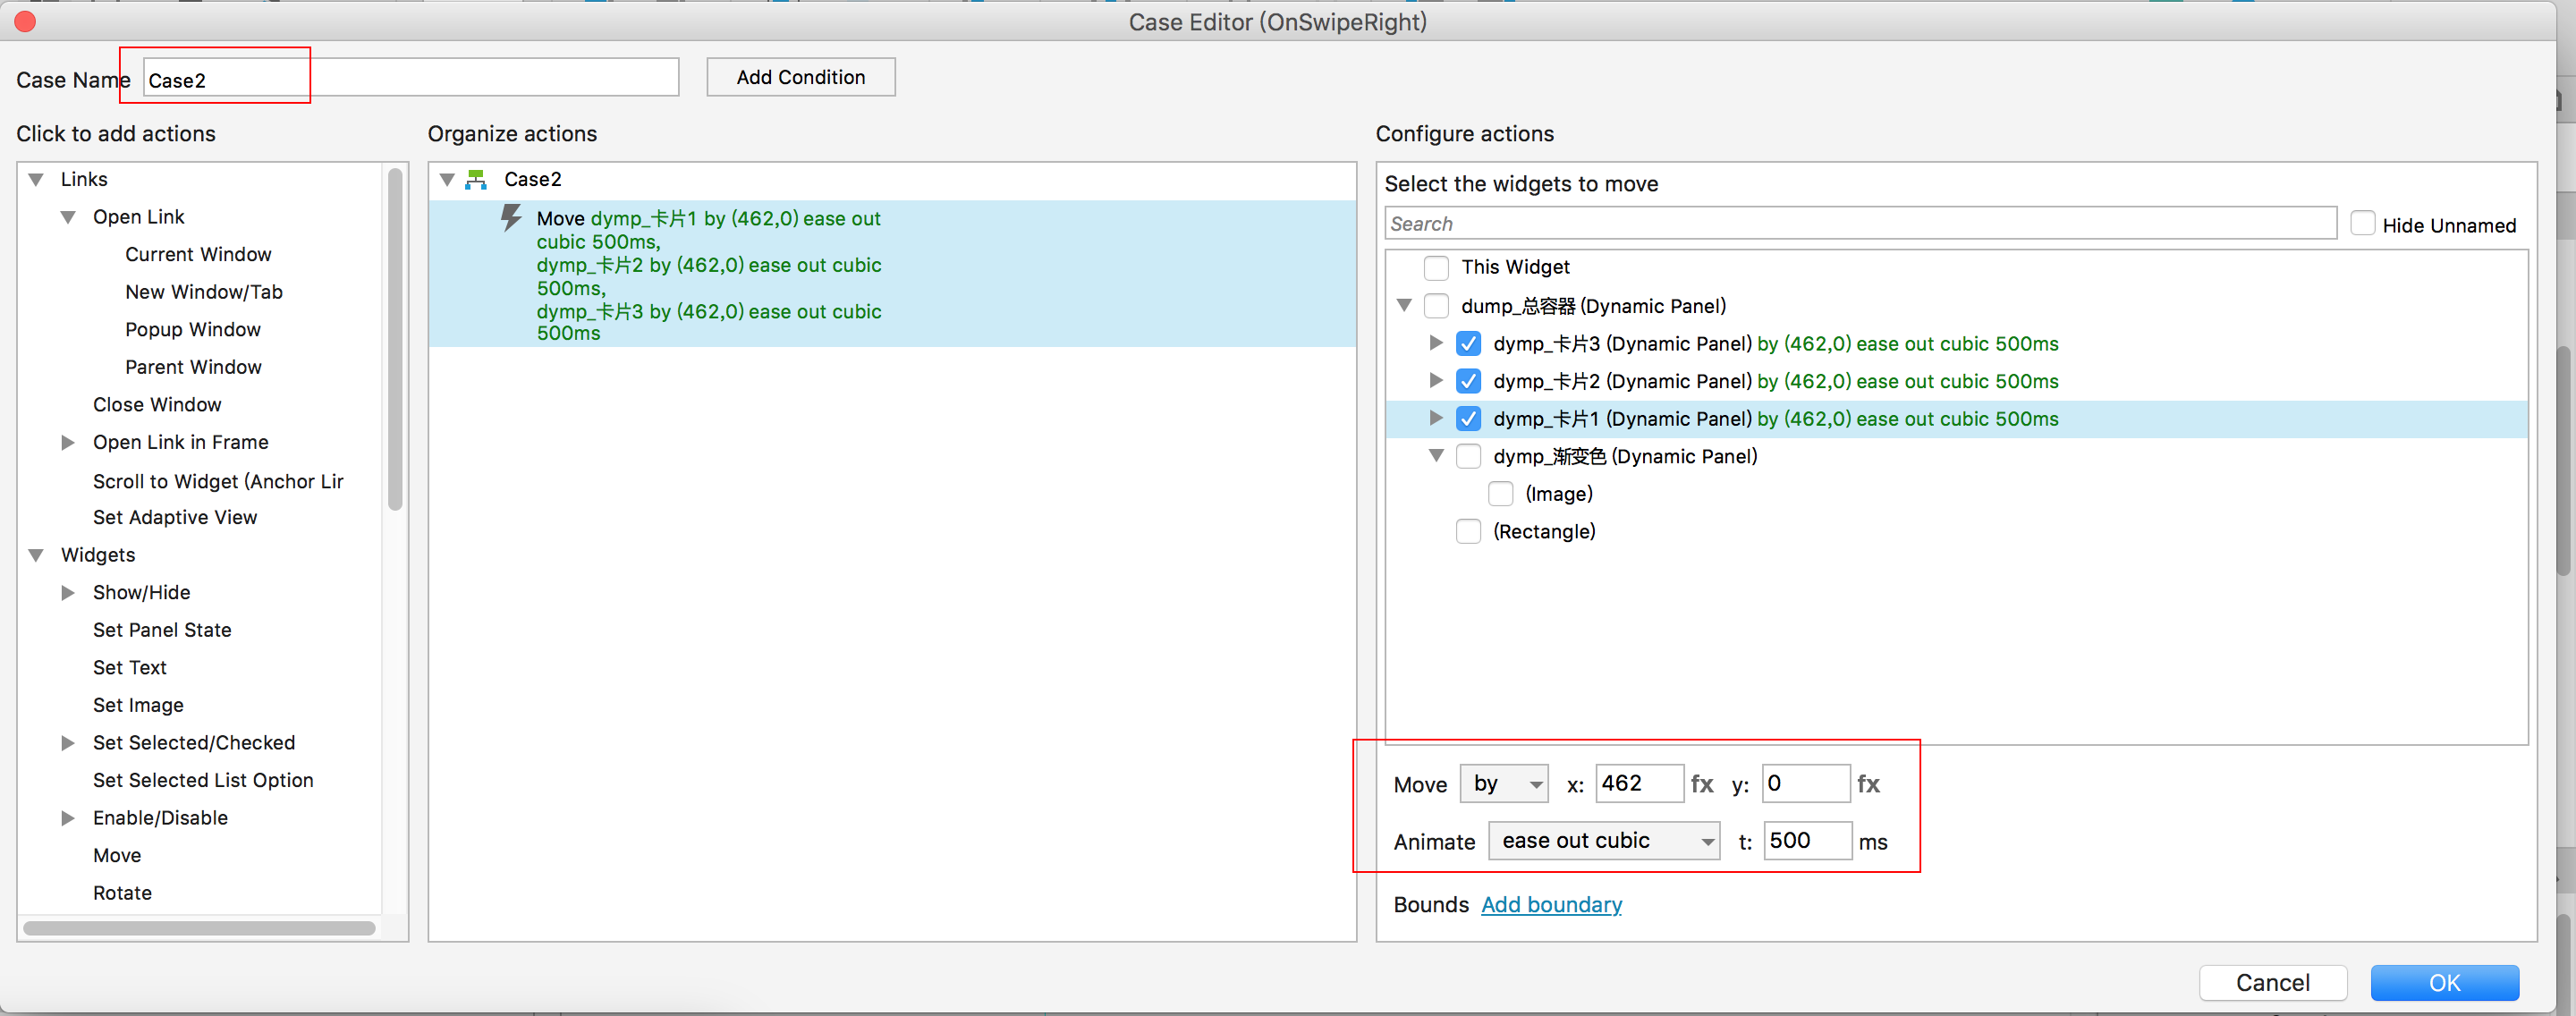Uncheck the dymp_卡片1 checkbox
The width and height of the screenshot is (2576, 1016).
1467,419
